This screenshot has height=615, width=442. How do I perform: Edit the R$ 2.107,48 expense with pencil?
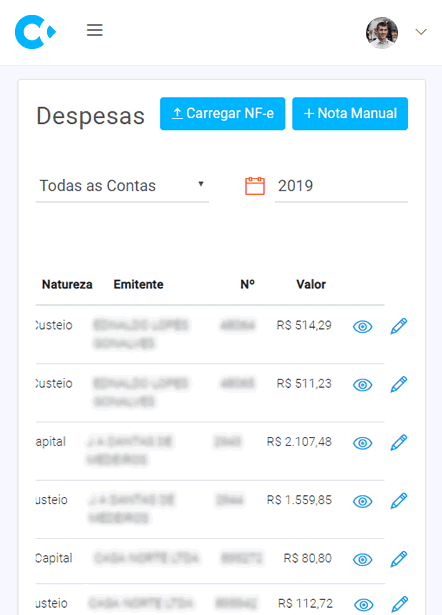[x=398, y=442]
